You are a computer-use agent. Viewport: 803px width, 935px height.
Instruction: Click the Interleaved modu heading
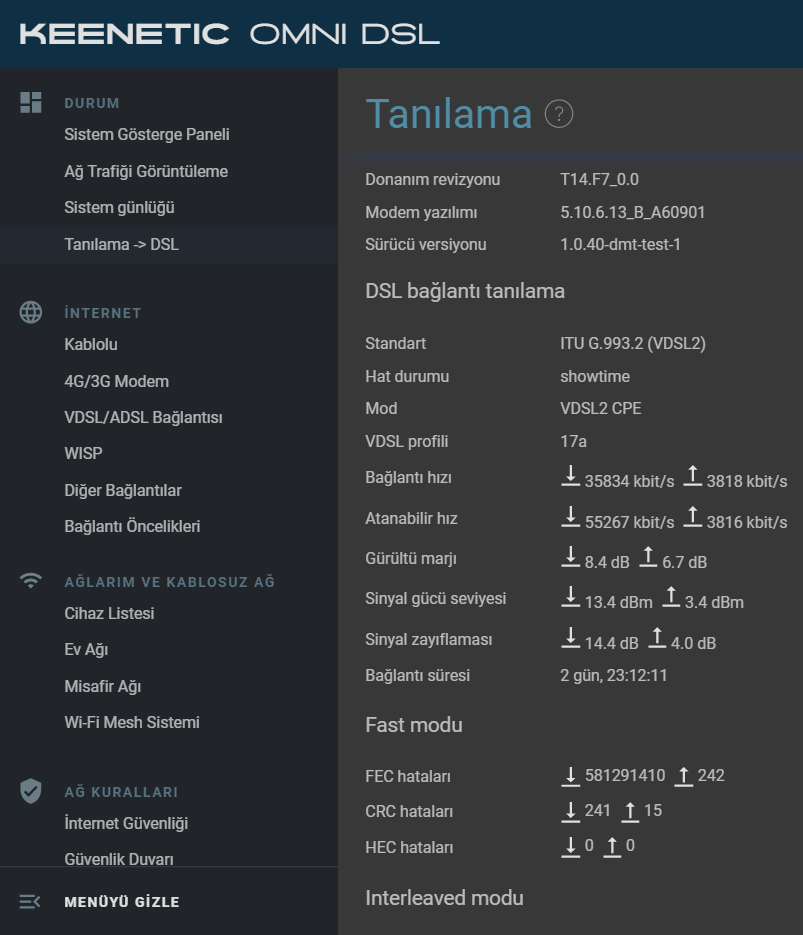444,898
